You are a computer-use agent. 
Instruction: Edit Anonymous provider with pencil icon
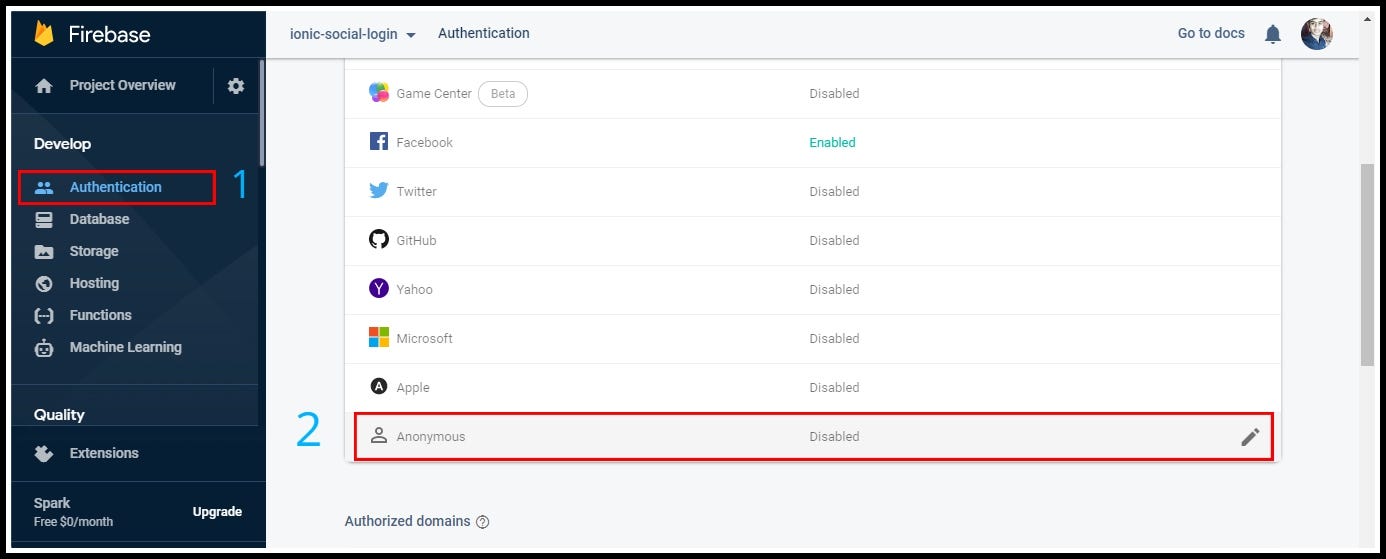[1250, 437]
